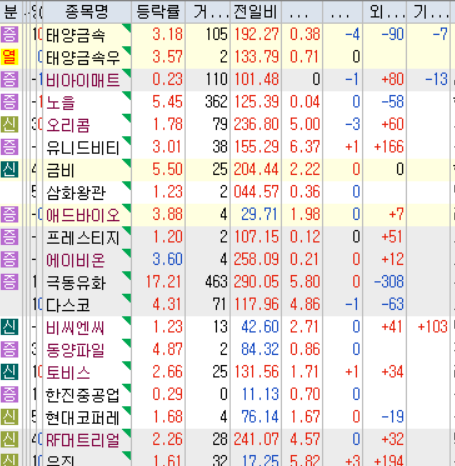Select stock name 노을
This screenshot has width=455, height=466.
[x=61, y=103]
